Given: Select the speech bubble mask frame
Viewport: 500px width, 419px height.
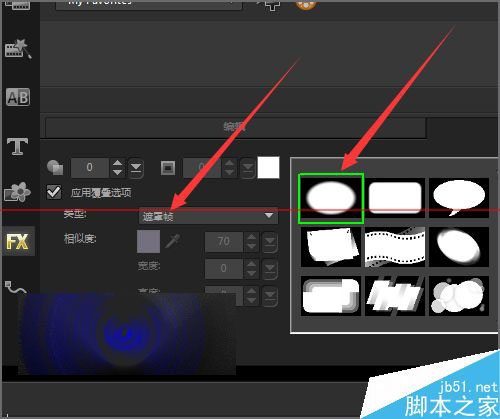Looking at the screenshot, I should coord(459,198).
